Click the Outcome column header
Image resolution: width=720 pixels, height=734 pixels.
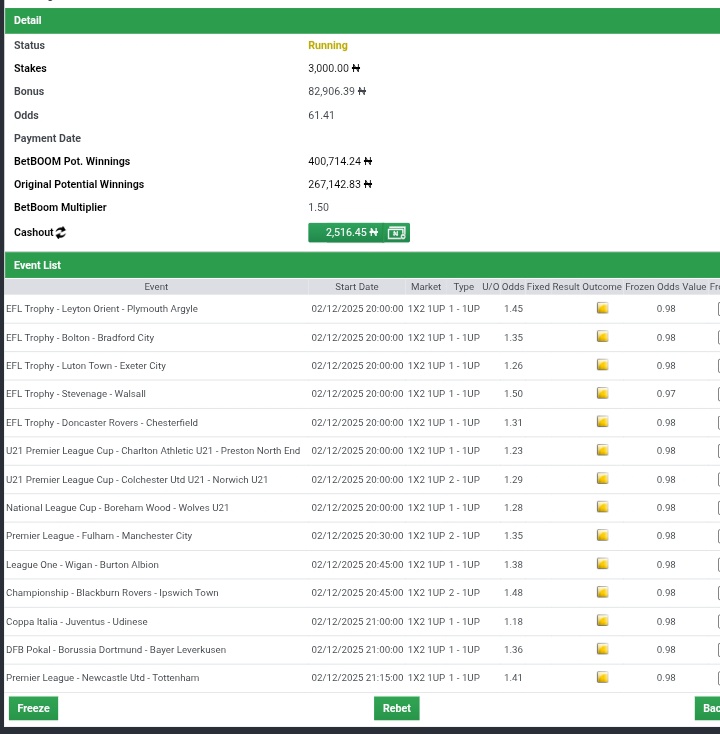point(602,287)
